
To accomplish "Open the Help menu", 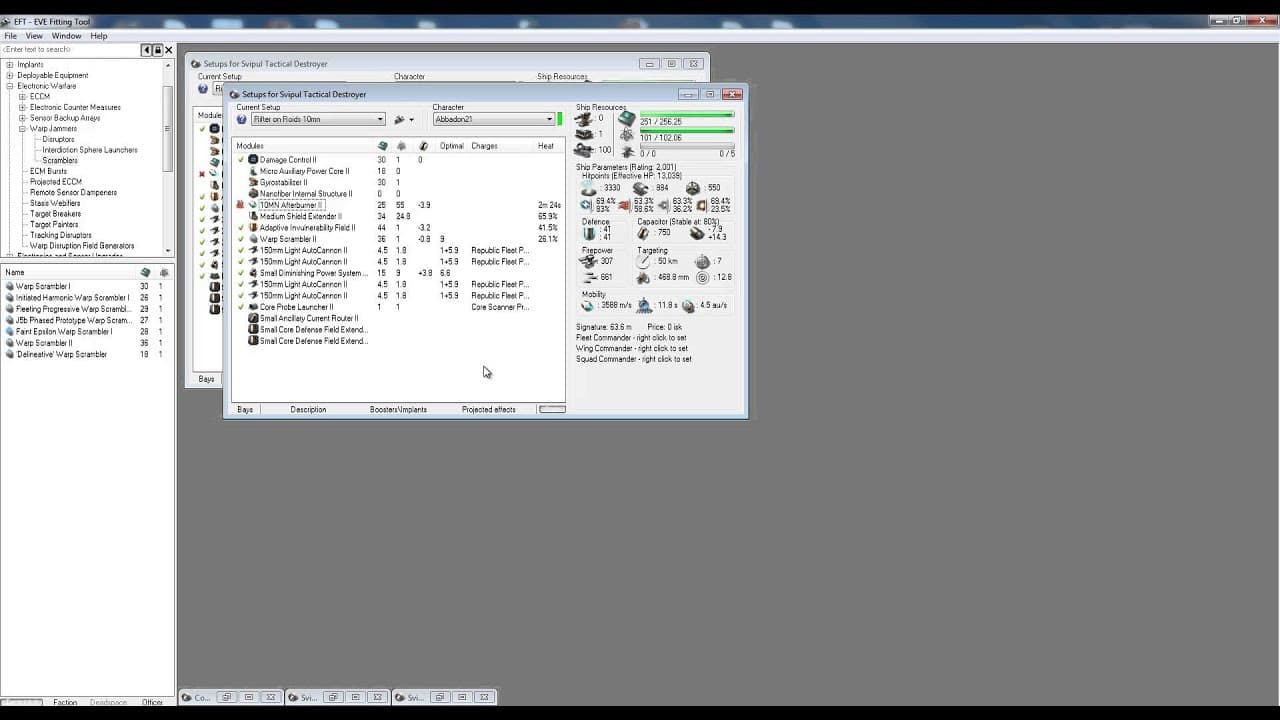I will click(99, 36).
